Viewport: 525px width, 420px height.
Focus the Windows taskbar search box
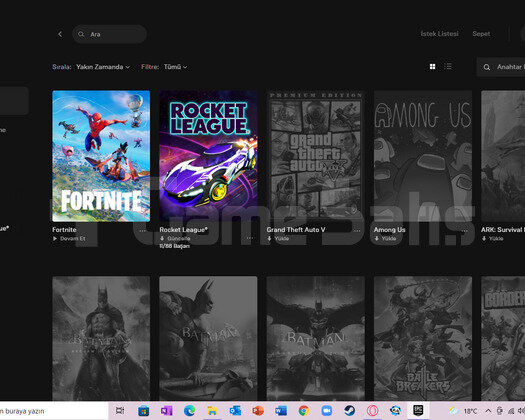pyautogui.click(x=54, y=411)
